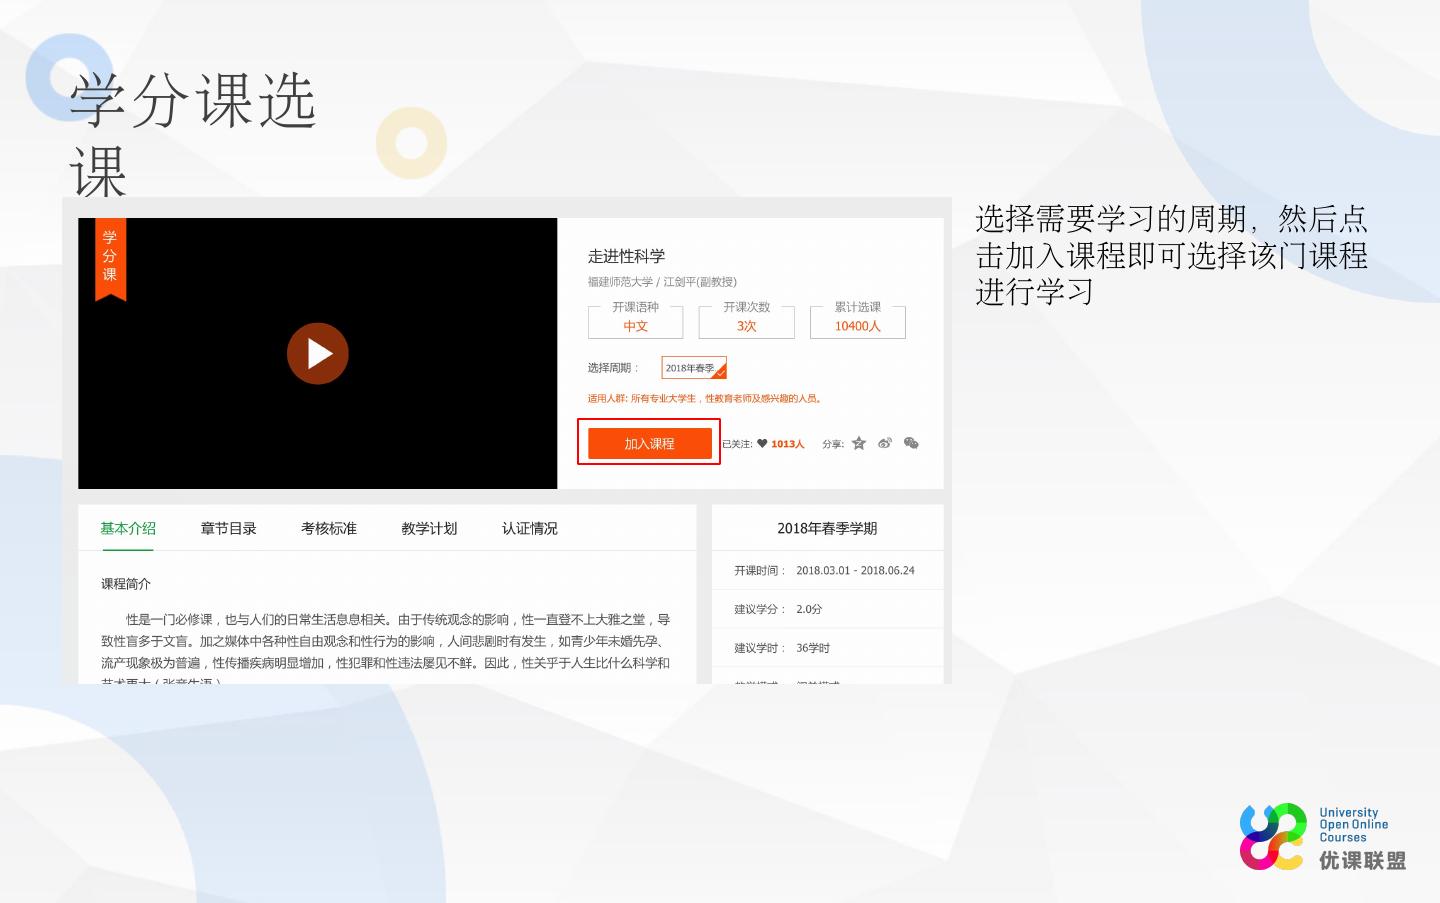View the 认证情况 tab
1440x903 pixels.
pyautogui.click(x=530, y=528)
